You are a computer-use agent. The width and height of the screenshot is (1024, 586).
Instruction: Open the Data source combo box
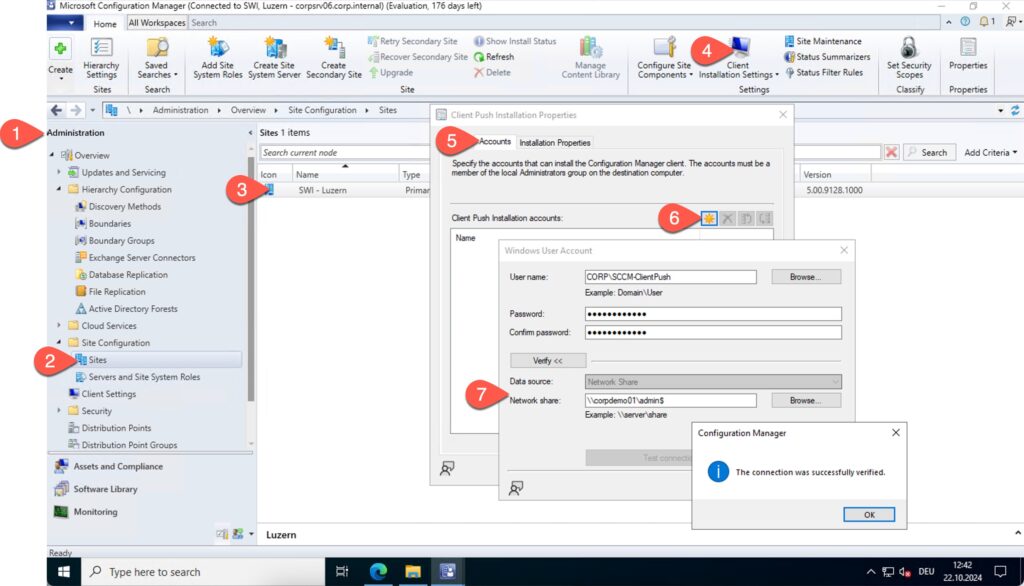click(712, 381)
